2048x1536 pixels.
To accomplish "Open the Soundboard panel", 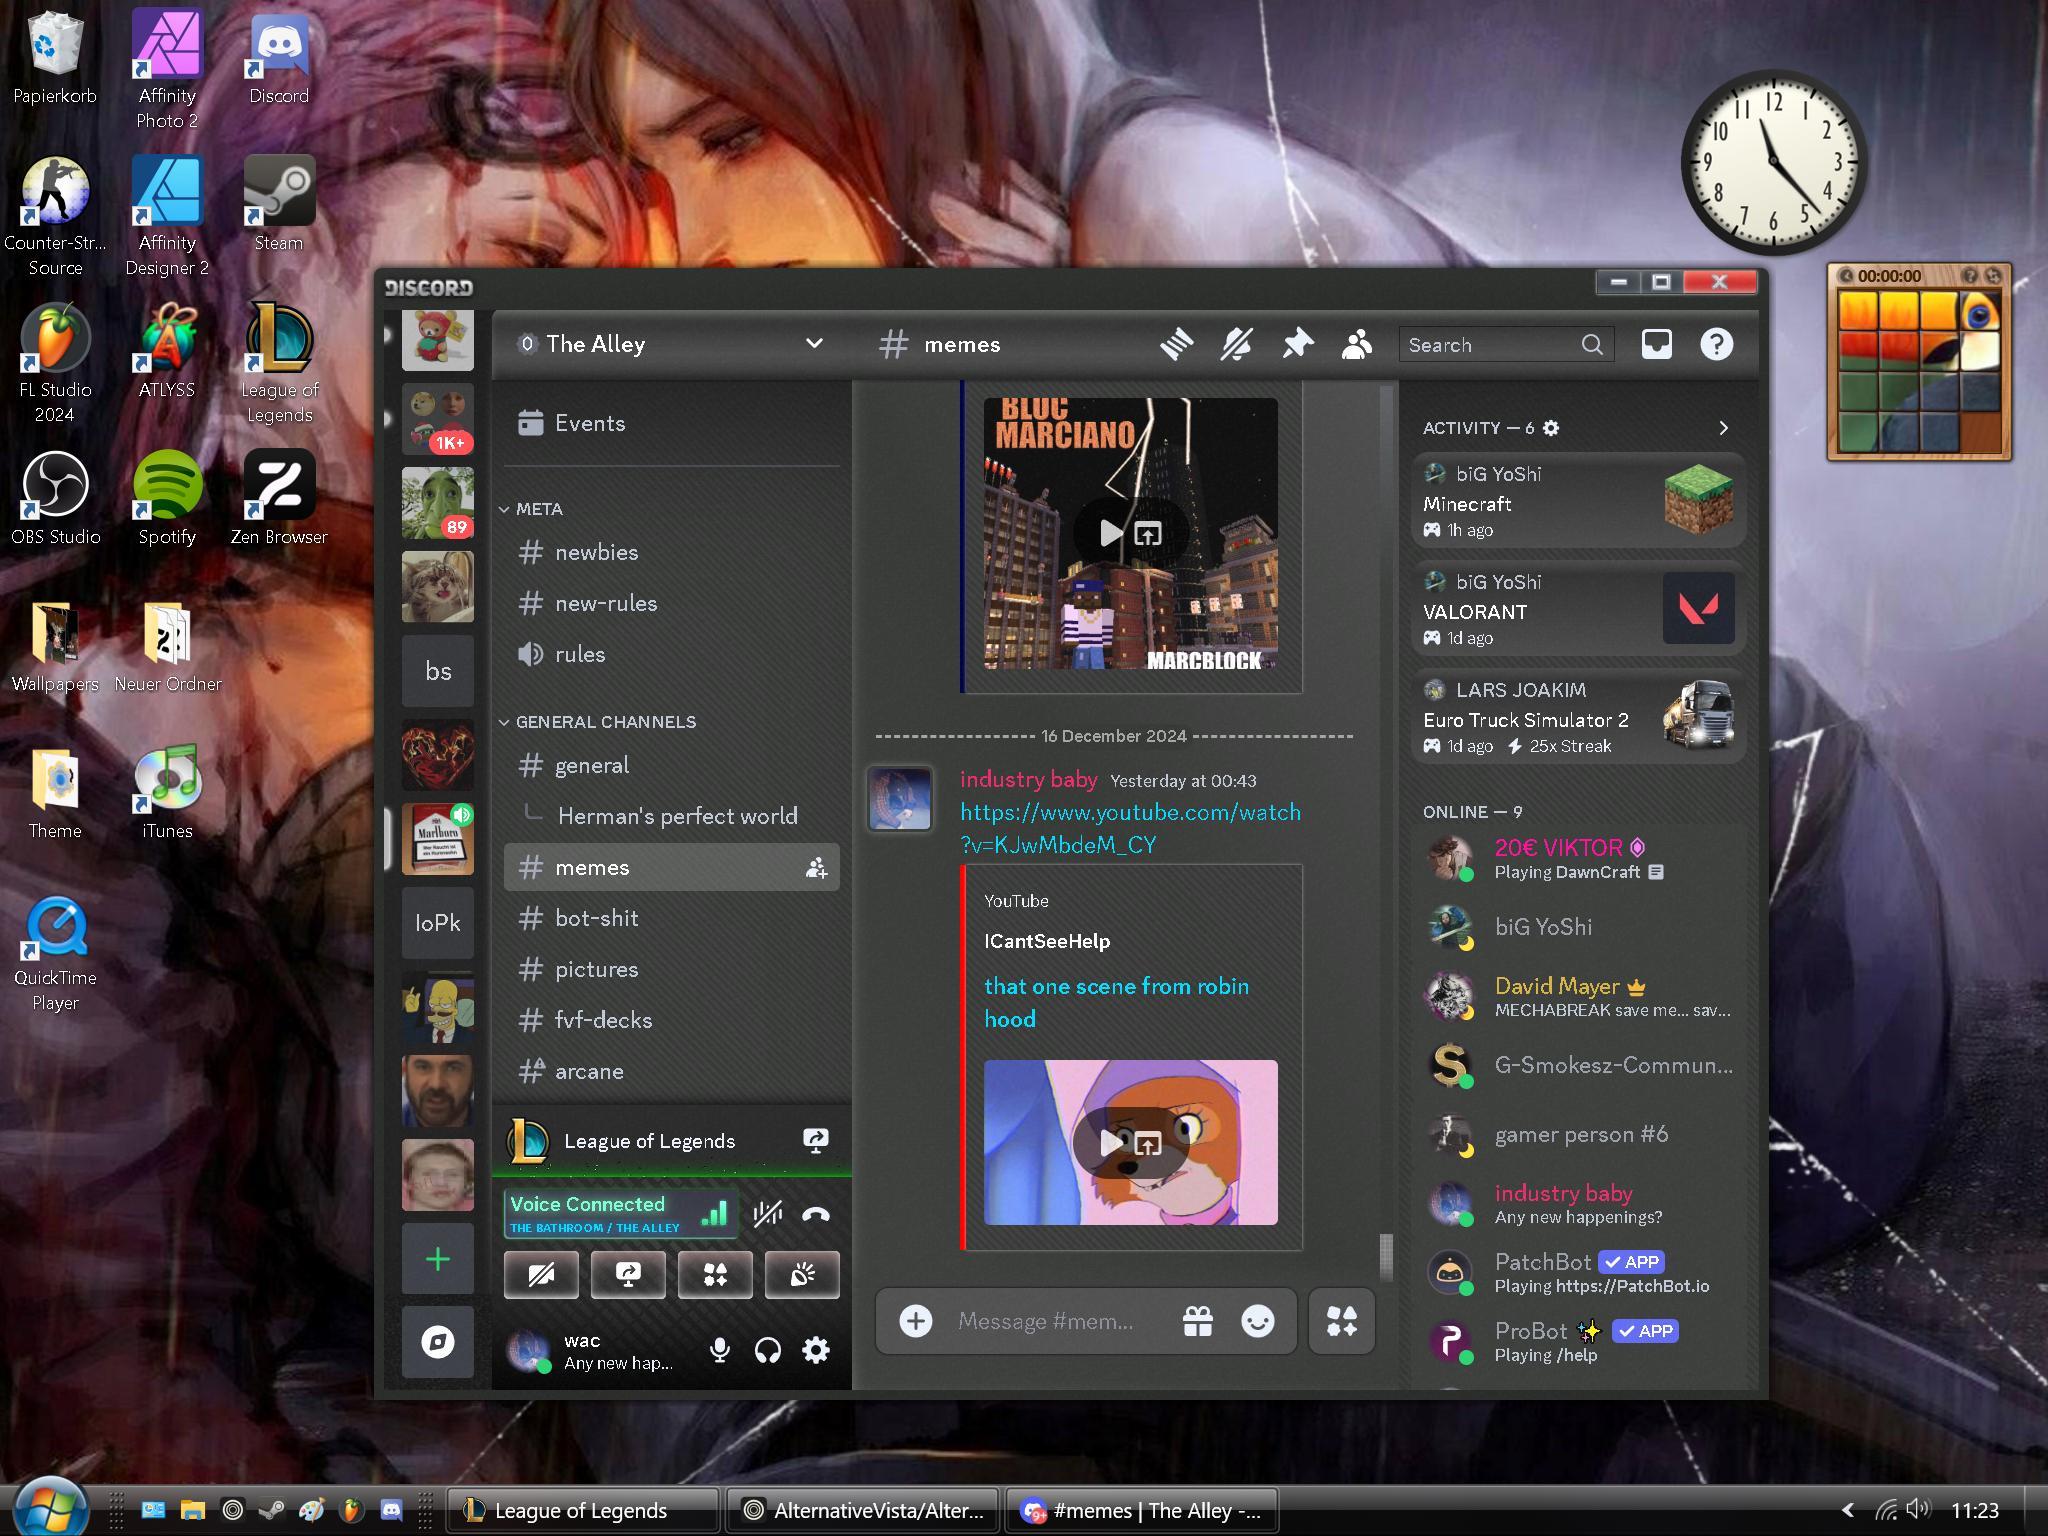I will (802, 1275).
